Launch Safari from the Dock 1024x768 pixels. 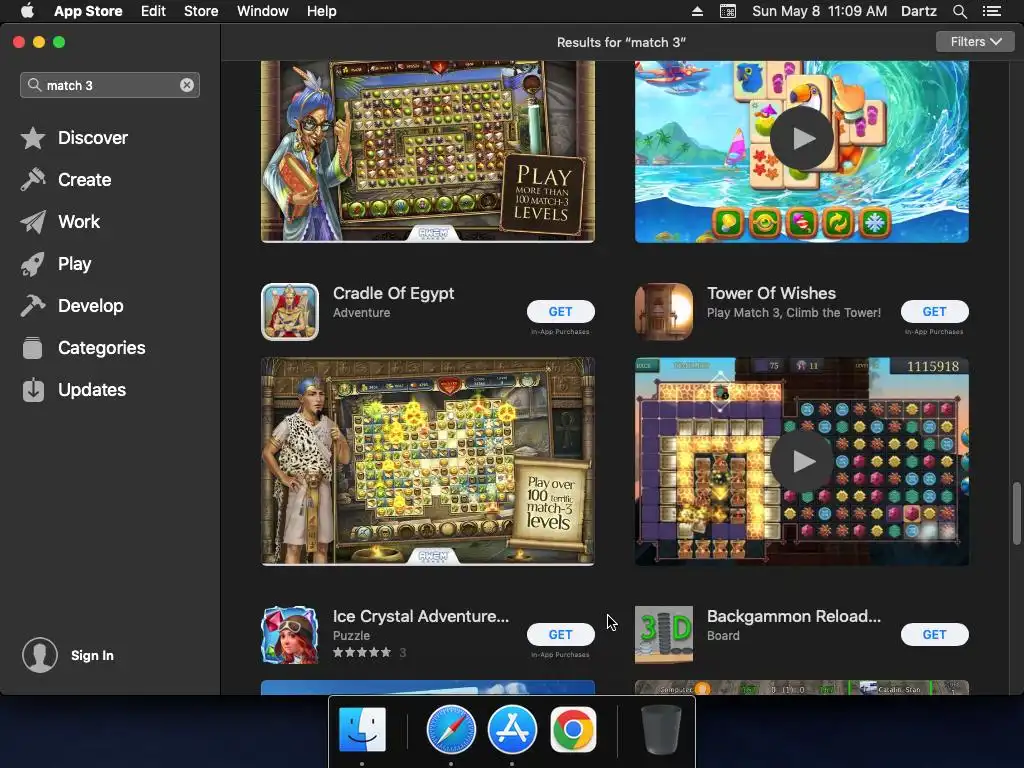tap(451, 729)
